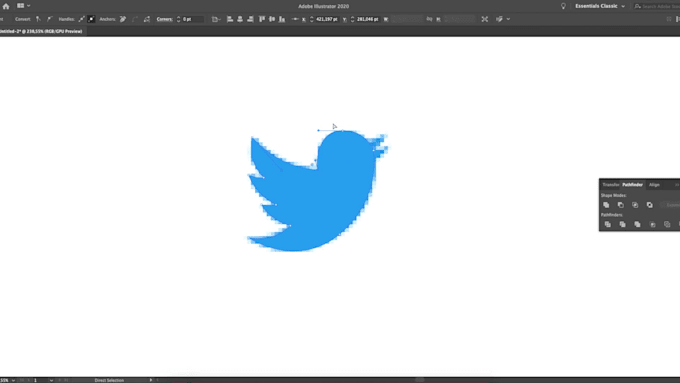Click the Select Similar Objects icon

point(499,19)
